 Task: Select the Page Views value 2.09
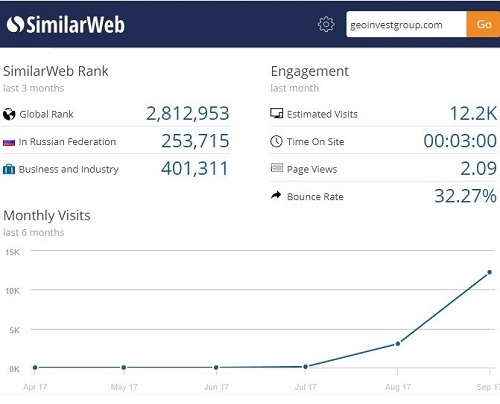point(478,168)
